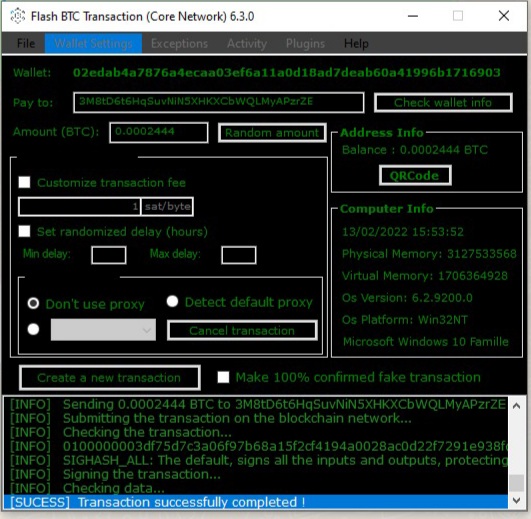Enable Customize transaction fee checkbox
This screenshot has width=531, height=519.
24,182
